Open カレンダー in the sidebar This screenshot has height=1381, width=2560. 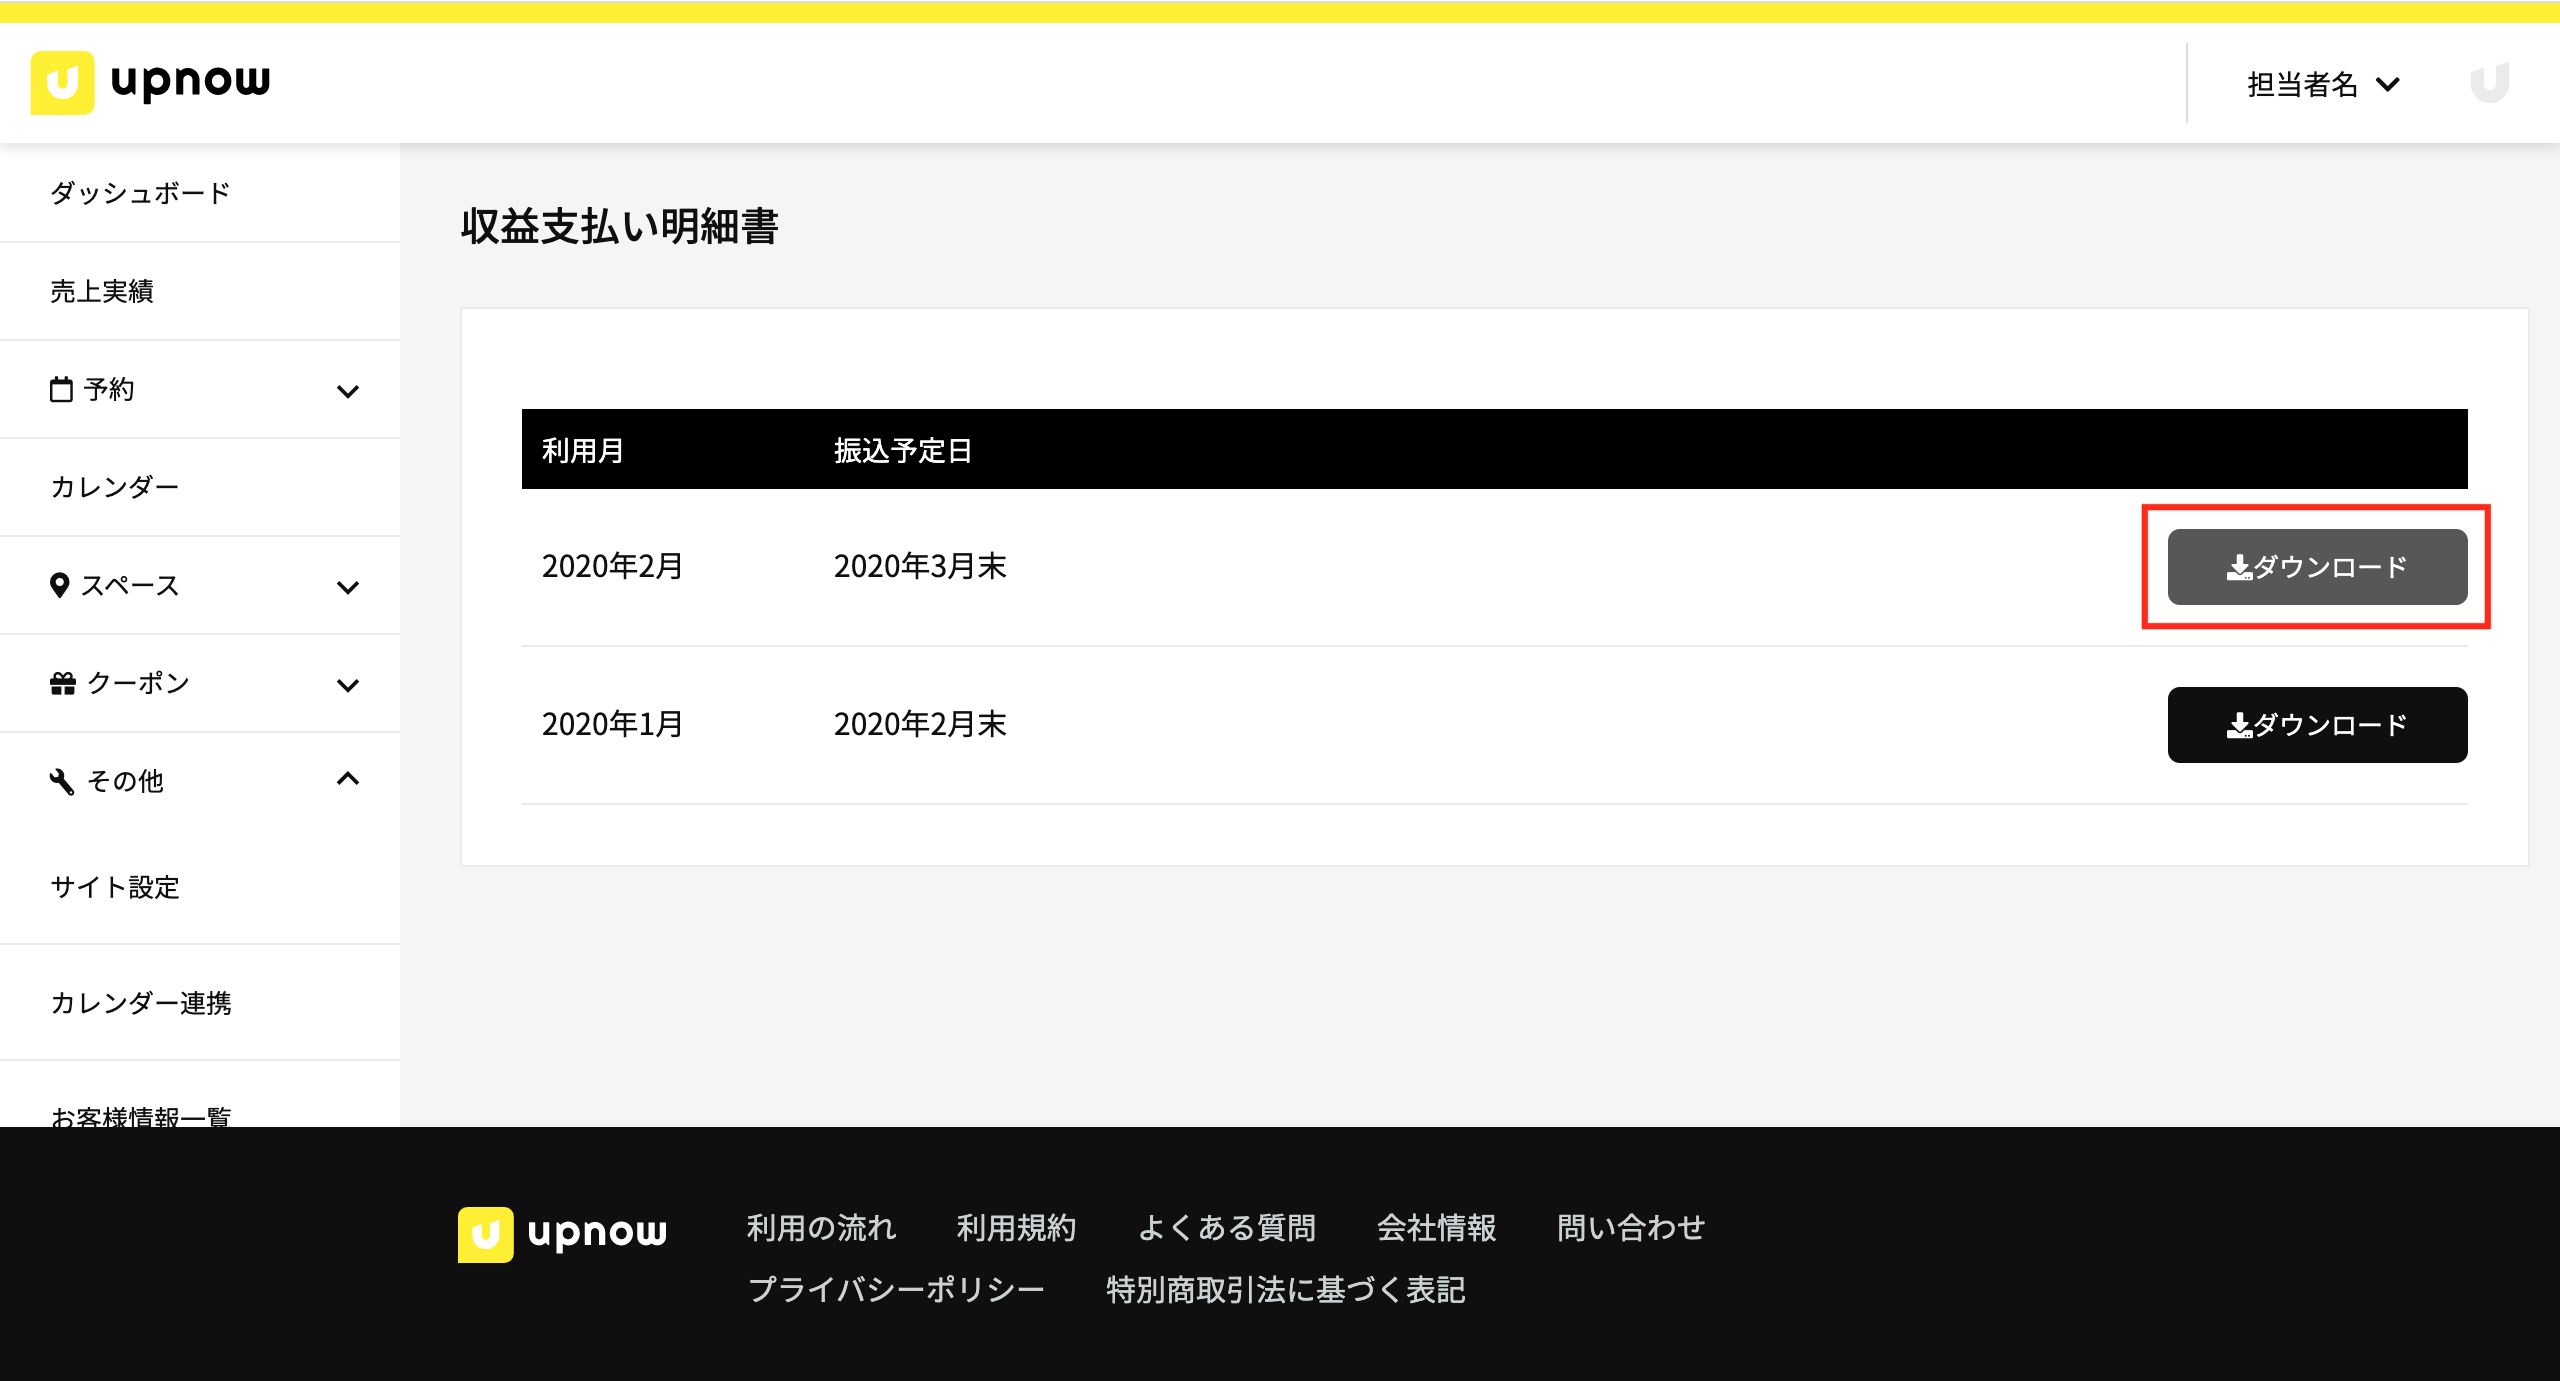200,487
